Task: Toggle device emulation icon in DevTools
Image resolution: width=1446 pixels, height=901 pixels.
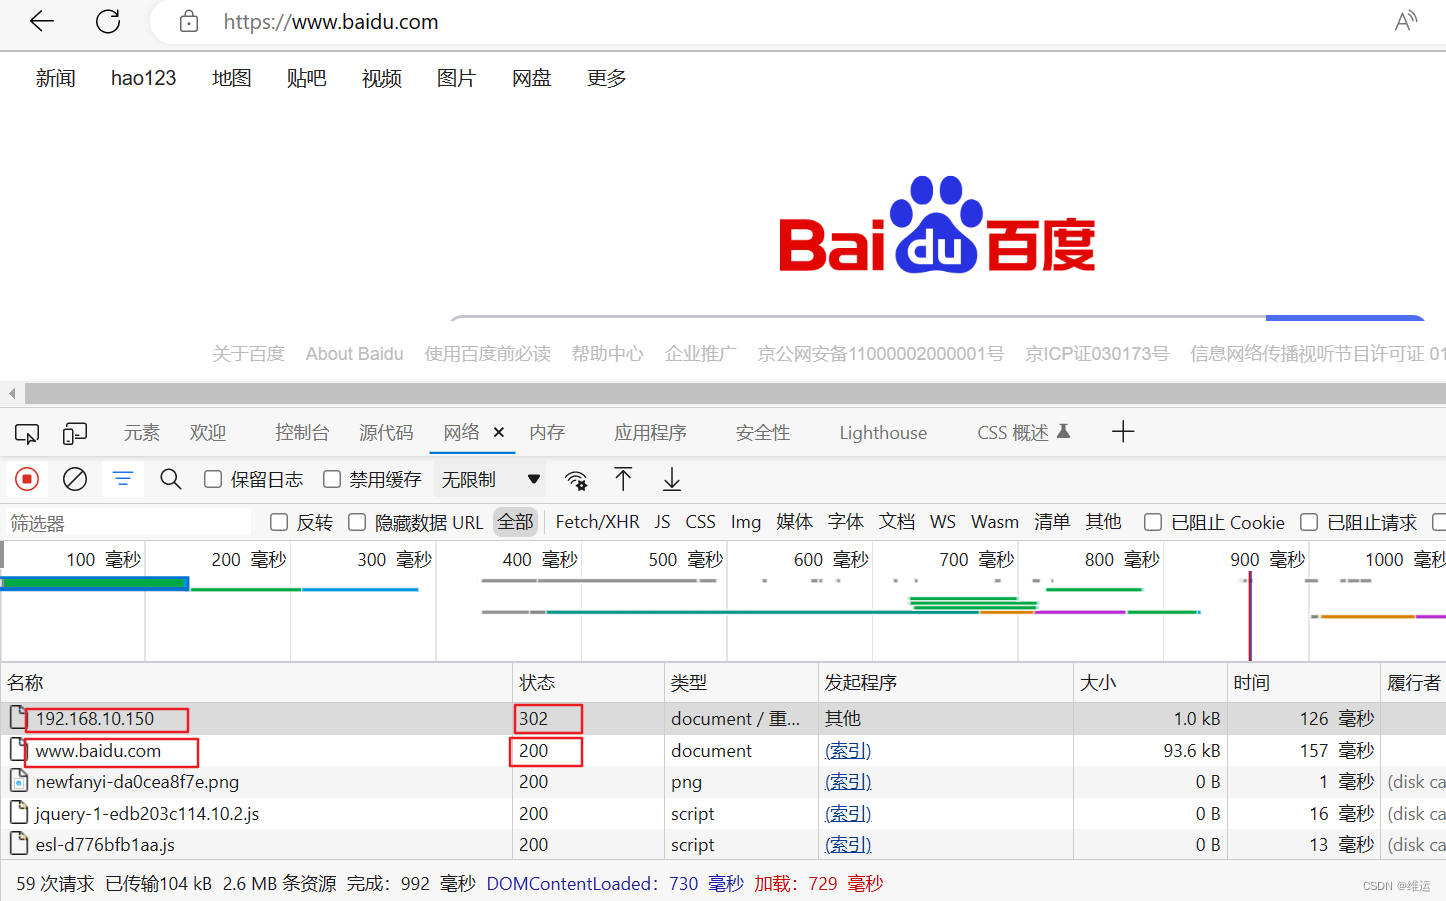Action: [75, 433]
